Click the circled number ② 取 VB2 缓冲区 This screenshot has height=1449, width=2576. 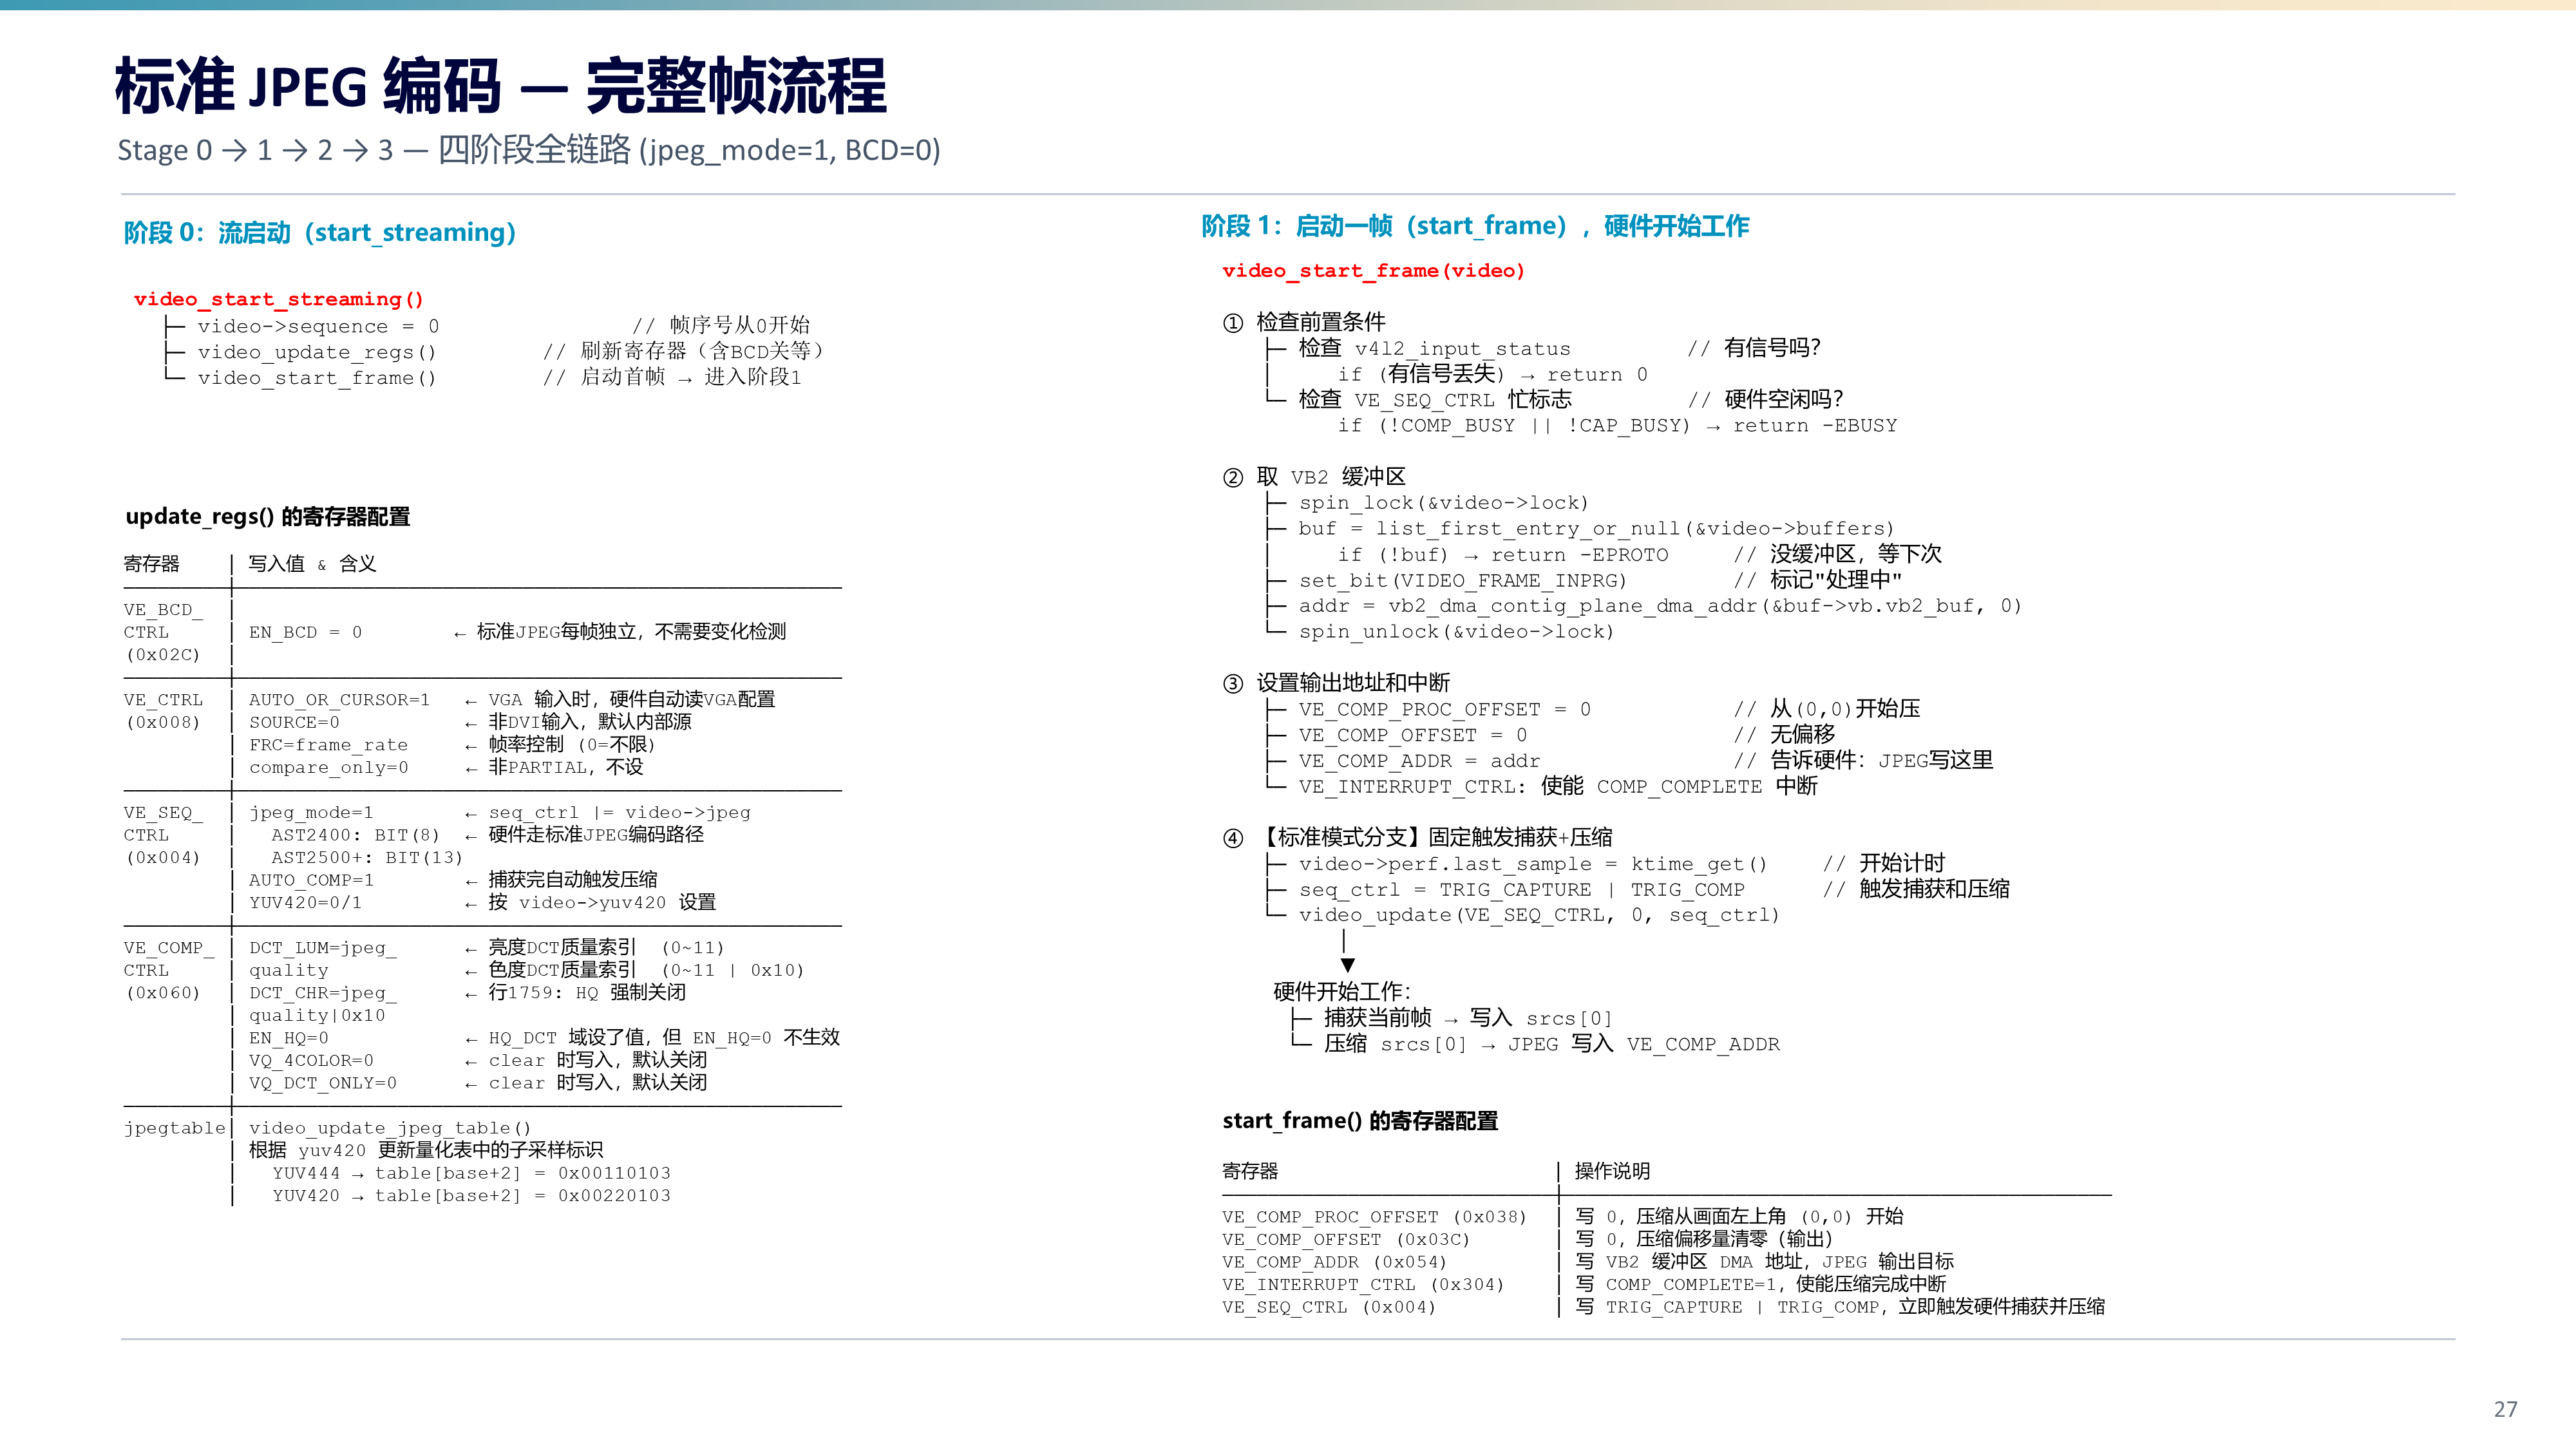[1233, 477]
